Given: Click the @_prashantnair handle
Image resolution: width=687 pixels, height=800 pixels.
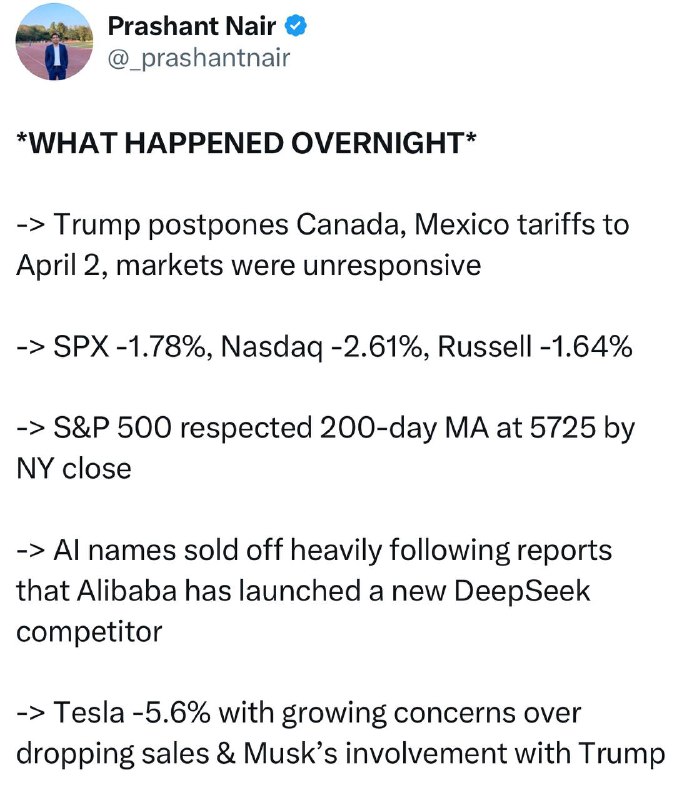Looking at the screenshot, I should click(199, 58).
